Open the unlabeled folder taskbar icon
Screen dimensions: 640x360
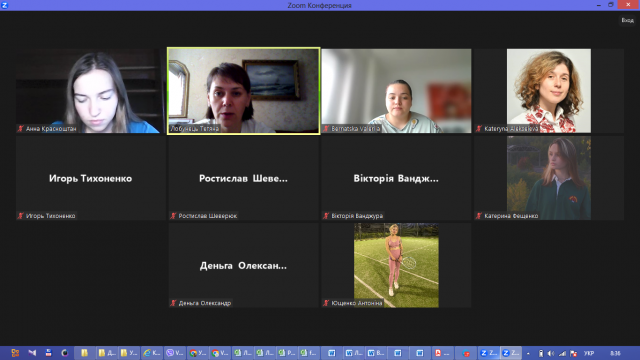coord(84,353)
